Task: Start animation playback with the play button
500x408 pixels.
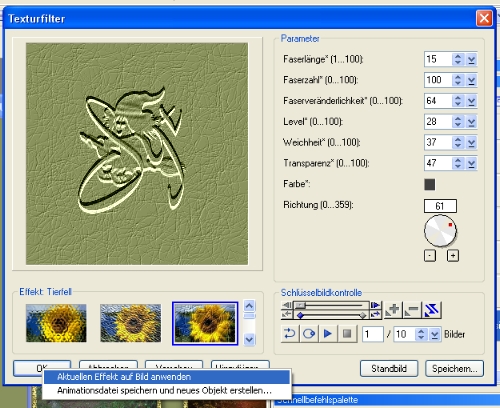Action: click(328, 334)
